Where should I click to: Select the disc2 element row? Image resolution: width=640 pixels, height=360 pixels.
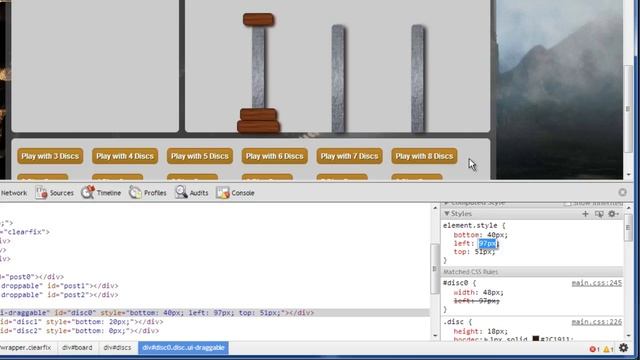click(x=215, y=331)
